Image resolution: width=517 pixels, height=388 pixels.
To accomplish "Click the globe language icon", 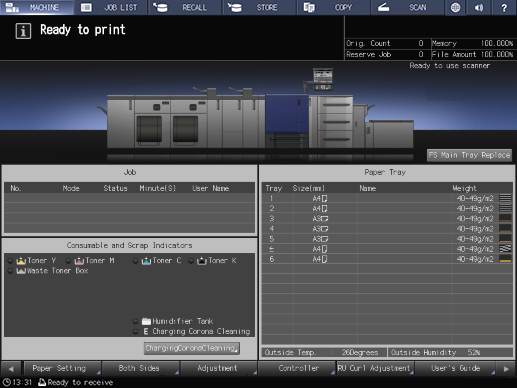I will [x=455, y=7].
